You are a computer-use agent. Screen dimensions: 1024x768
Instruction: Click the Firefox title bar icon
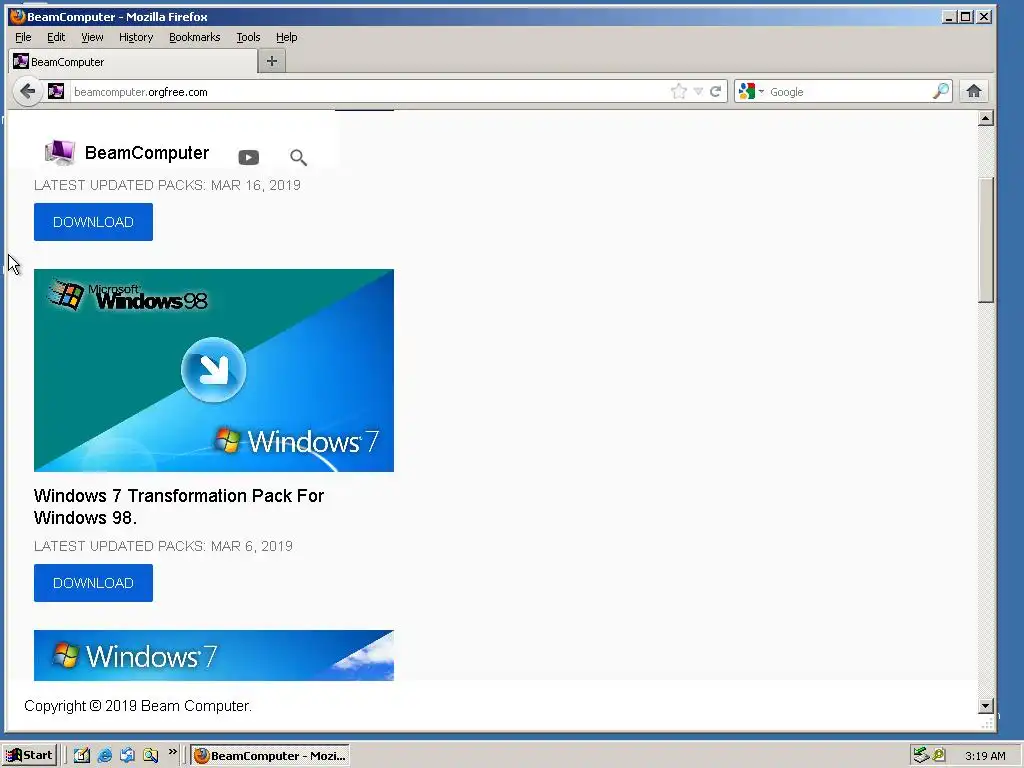click(x=17, y=16)
